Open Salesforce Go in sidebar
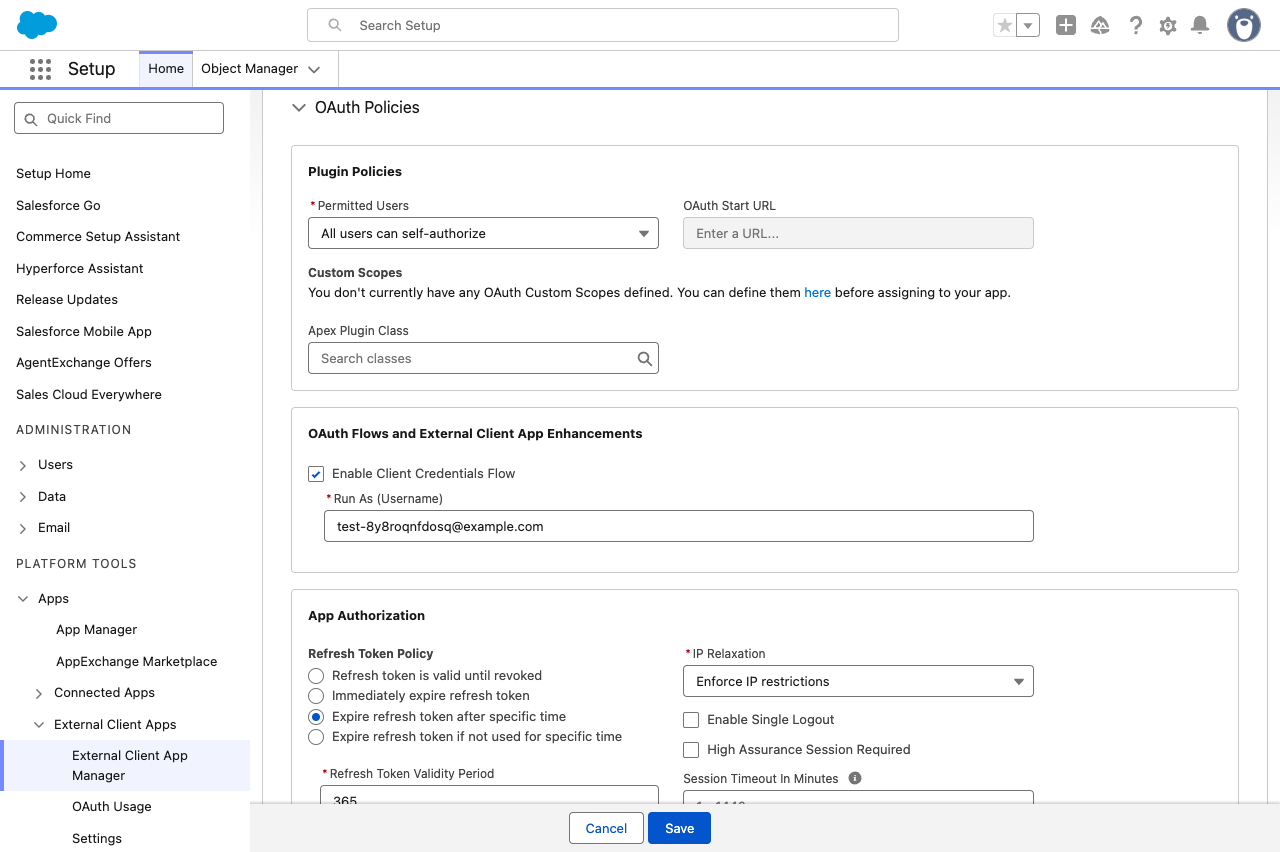 [x=58, y=205]
